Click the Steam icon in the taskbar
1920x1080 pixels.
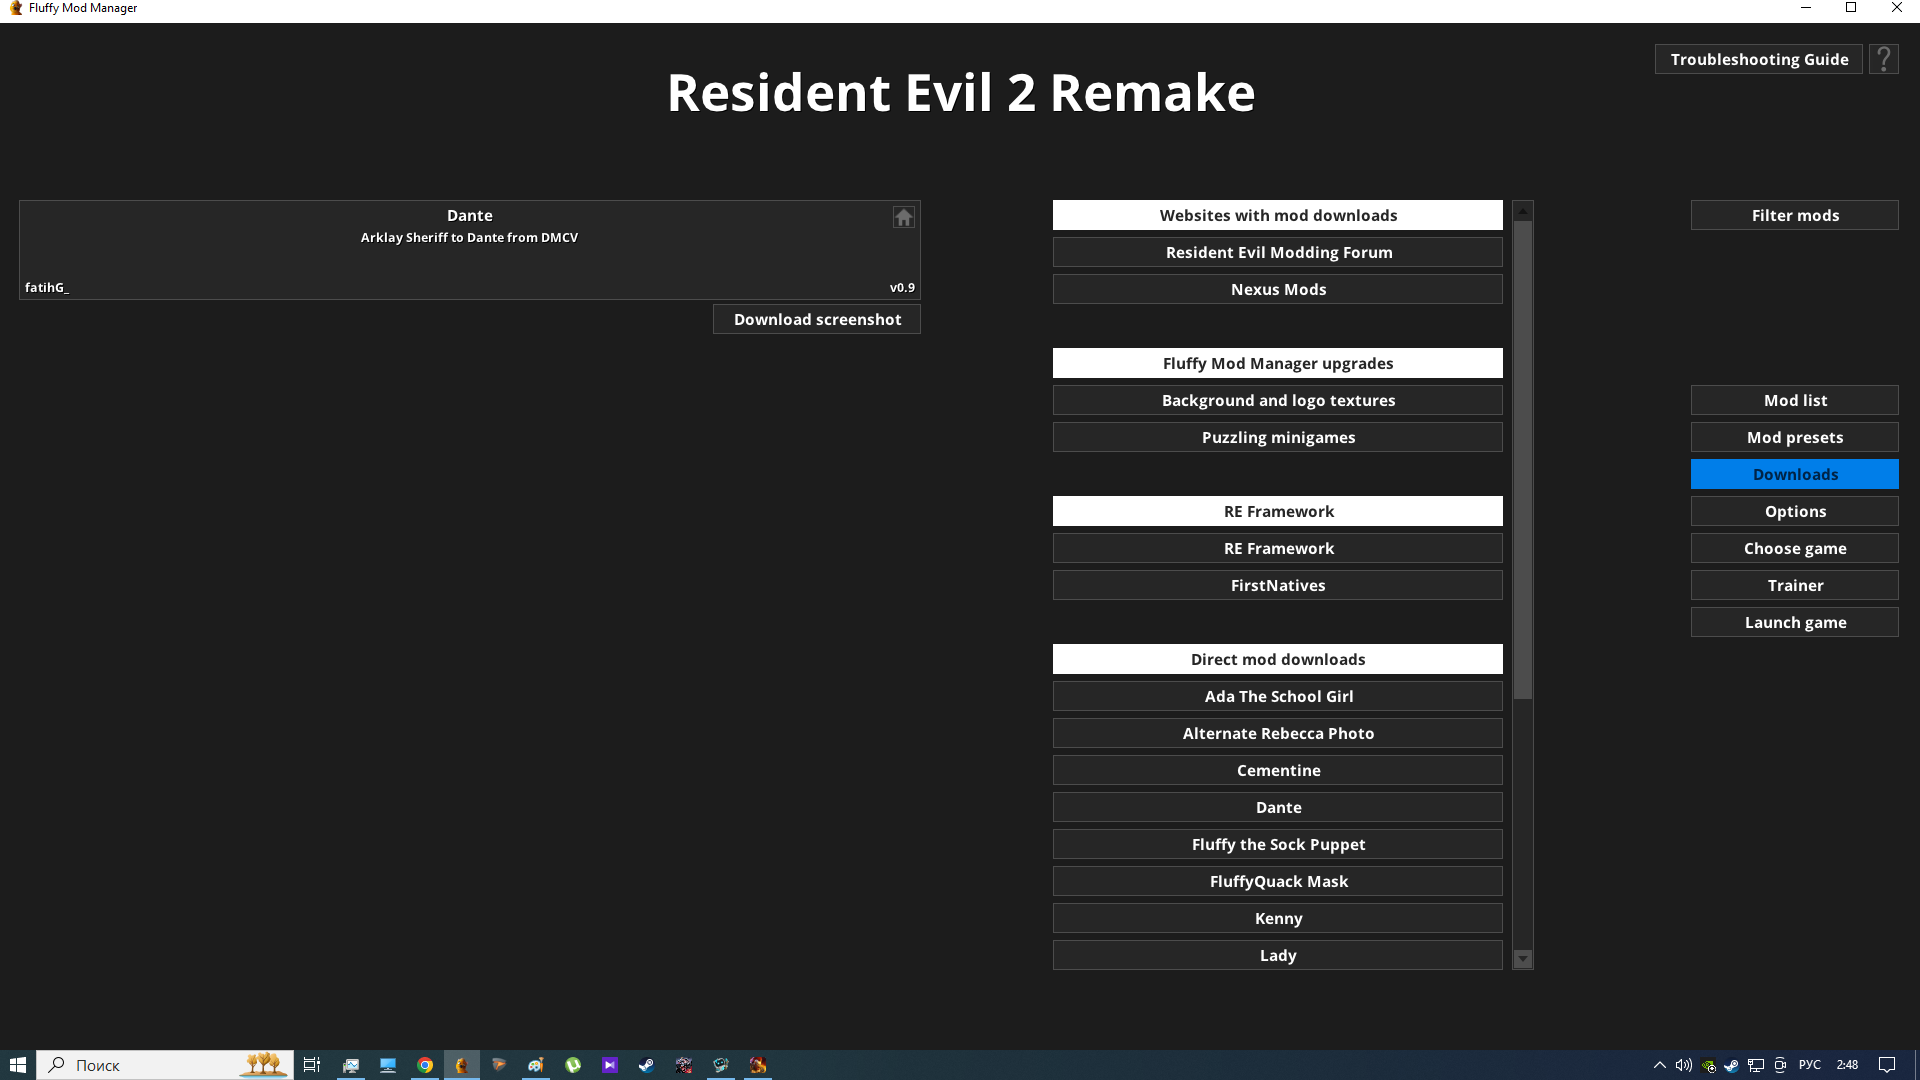[647, 1065]
